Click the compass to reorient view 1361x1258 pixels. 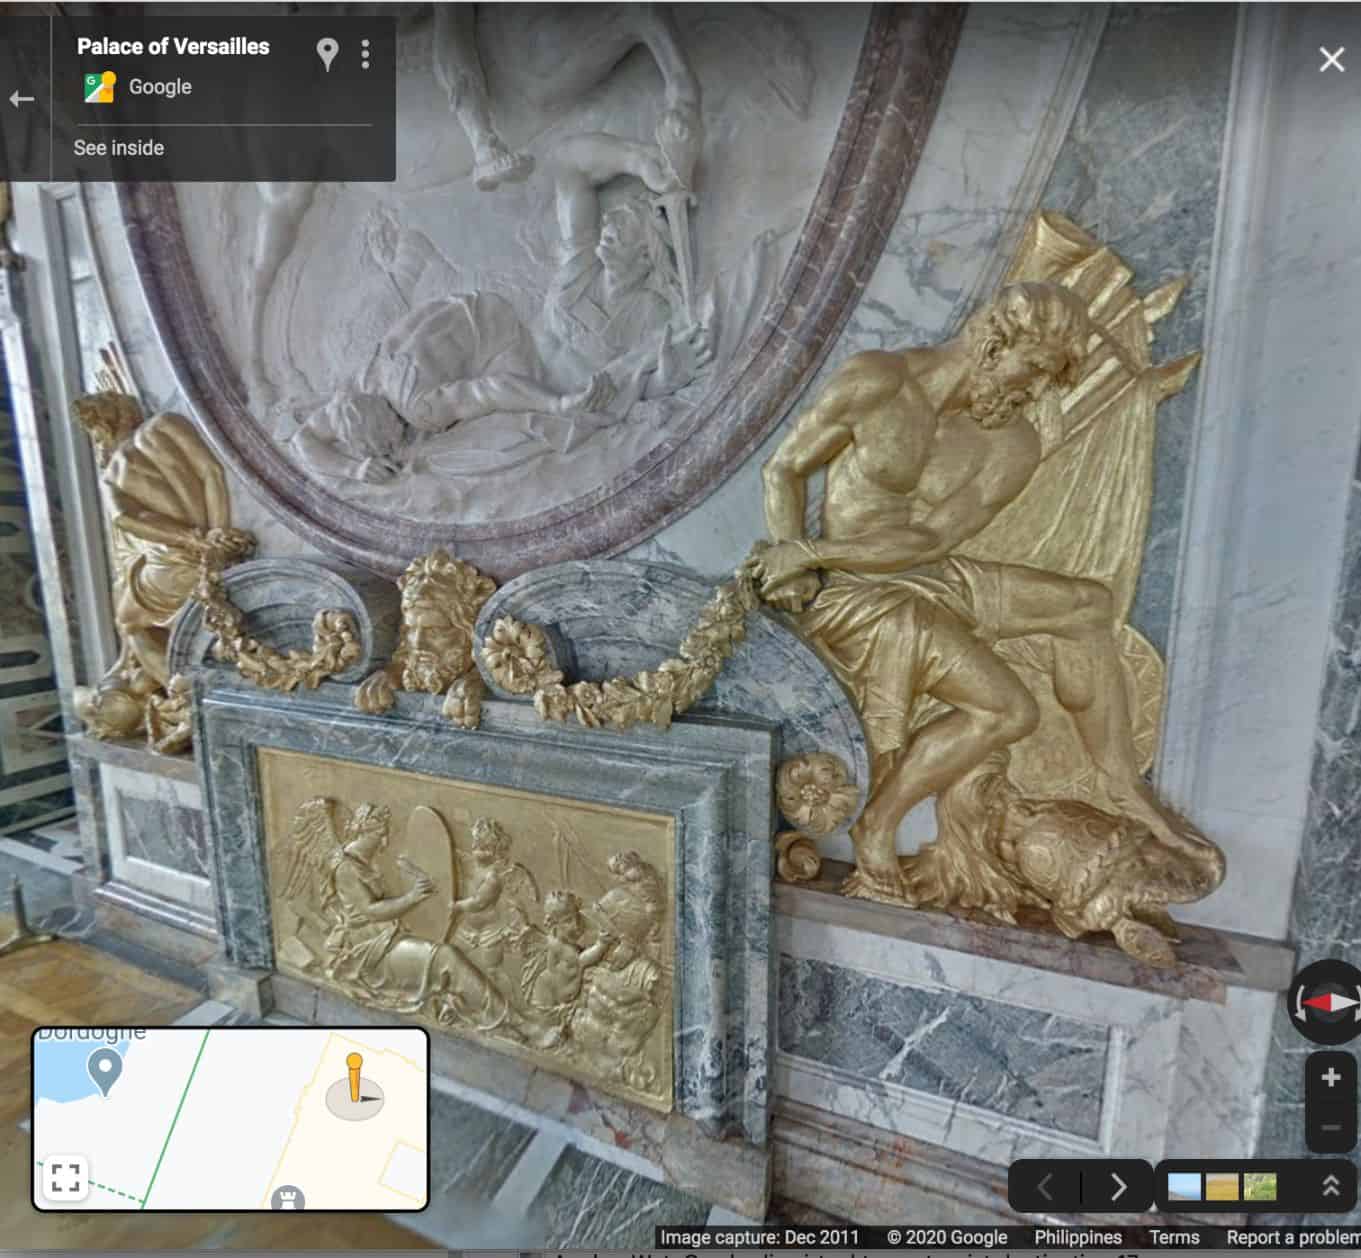tap(1328, 1001)
